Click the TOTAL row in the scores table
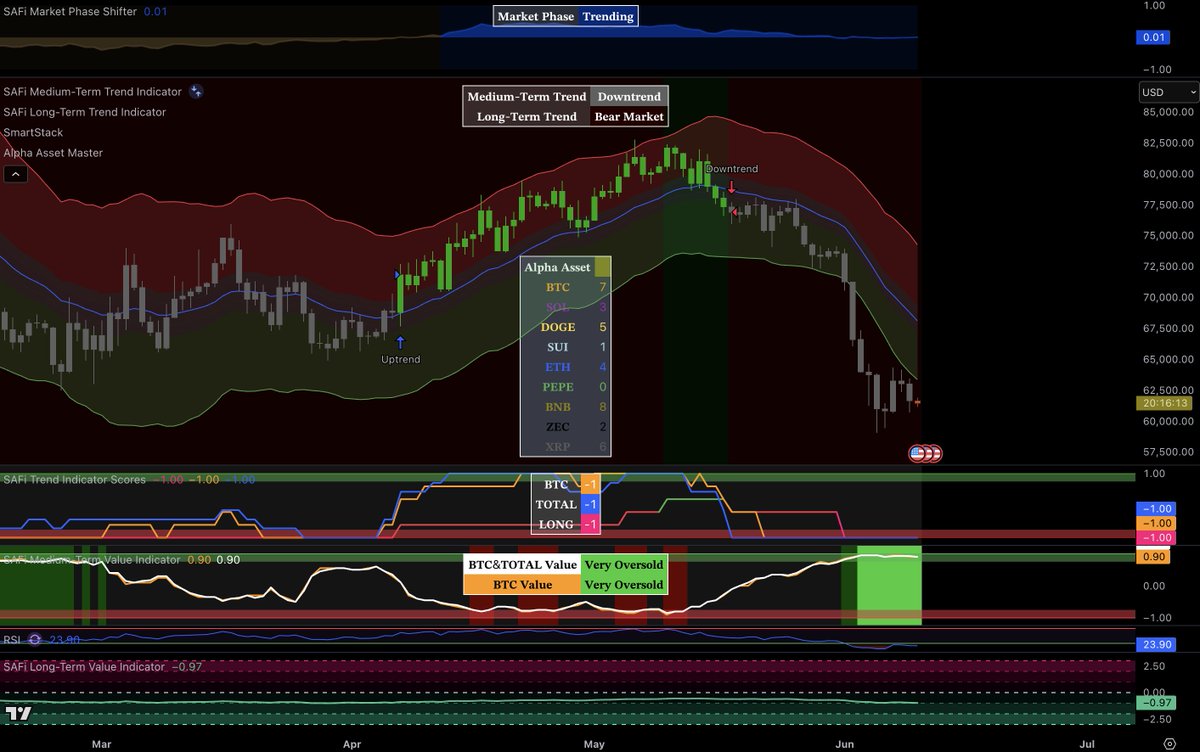The height and width of the screenshot is (752, 1200). pyautogui.click(x=566, y=505)
